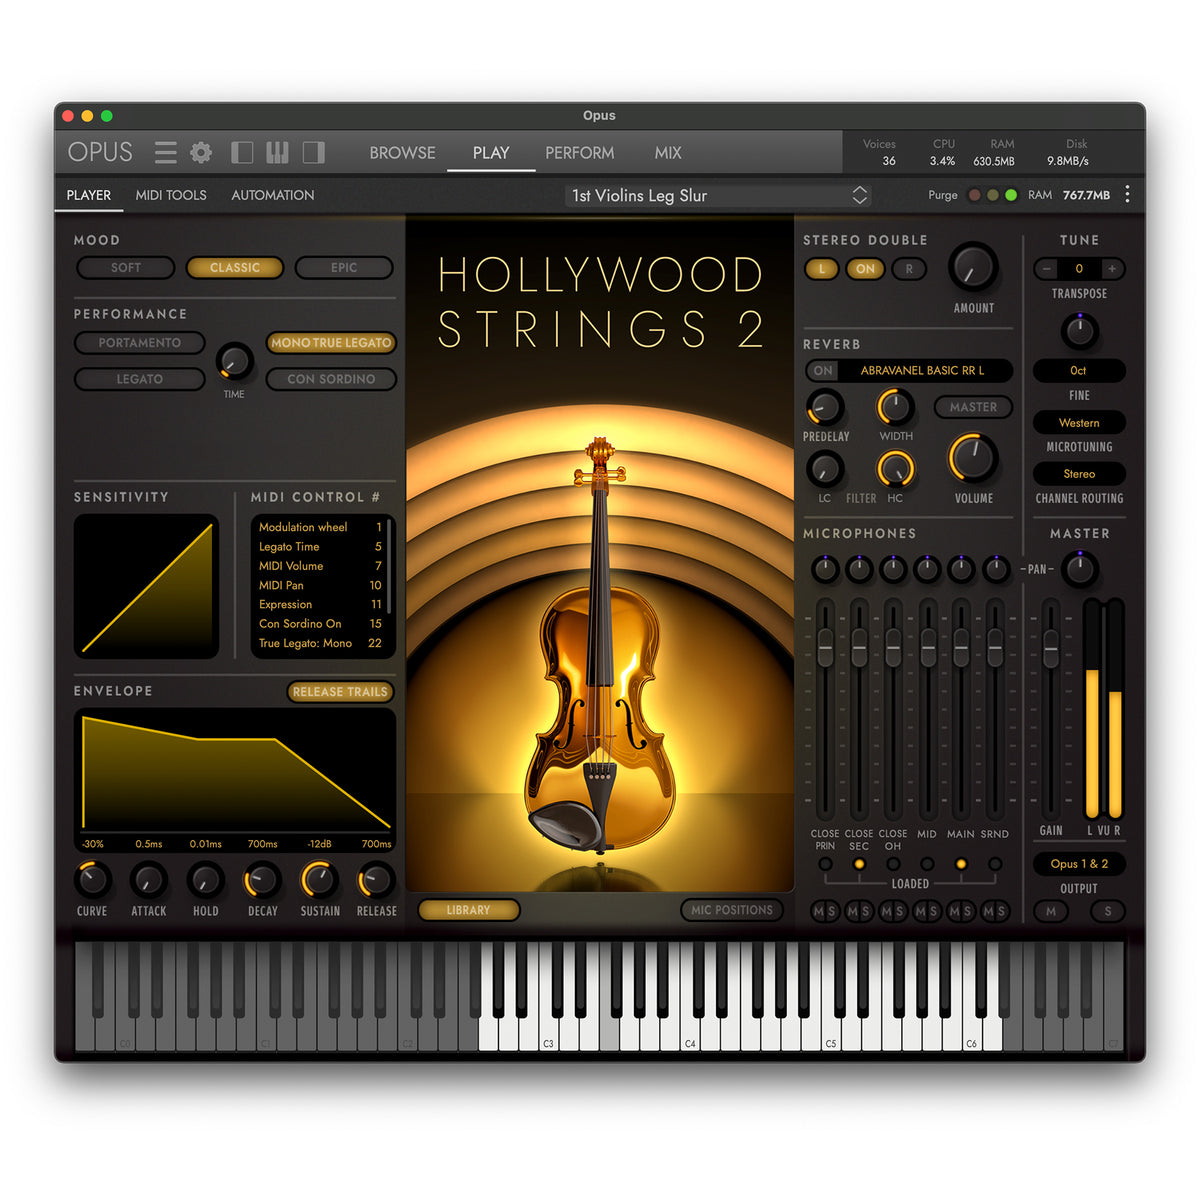Toggle the virtual keyboard piano icon

click(x=277, y=152)
